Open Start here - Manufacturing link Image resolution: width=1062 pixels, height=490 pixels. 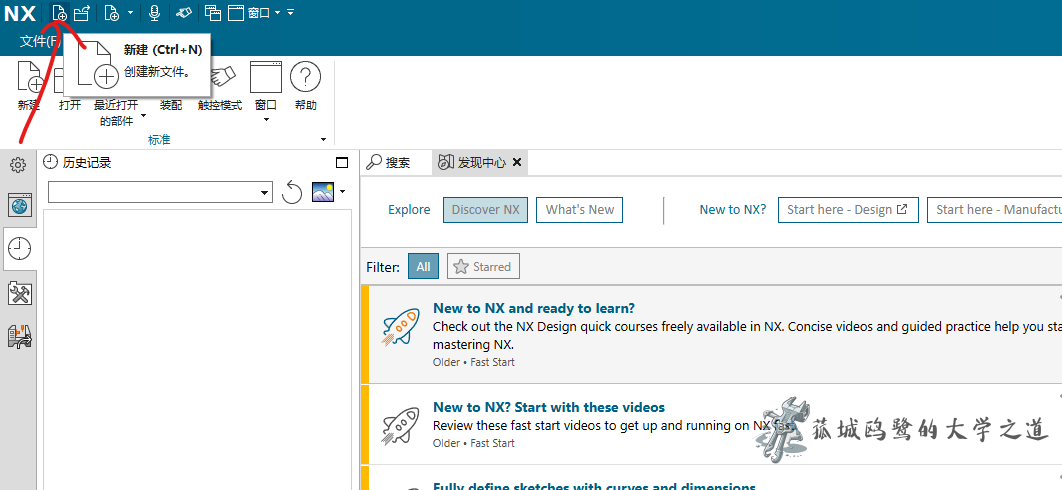click(x=994, y=210)
